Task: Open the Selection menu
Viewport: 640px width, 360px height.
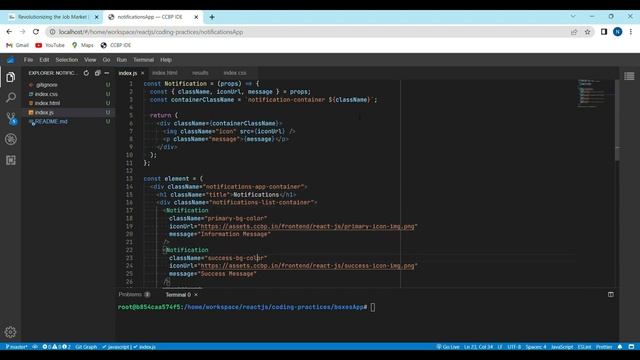Action: pos(67,60)
